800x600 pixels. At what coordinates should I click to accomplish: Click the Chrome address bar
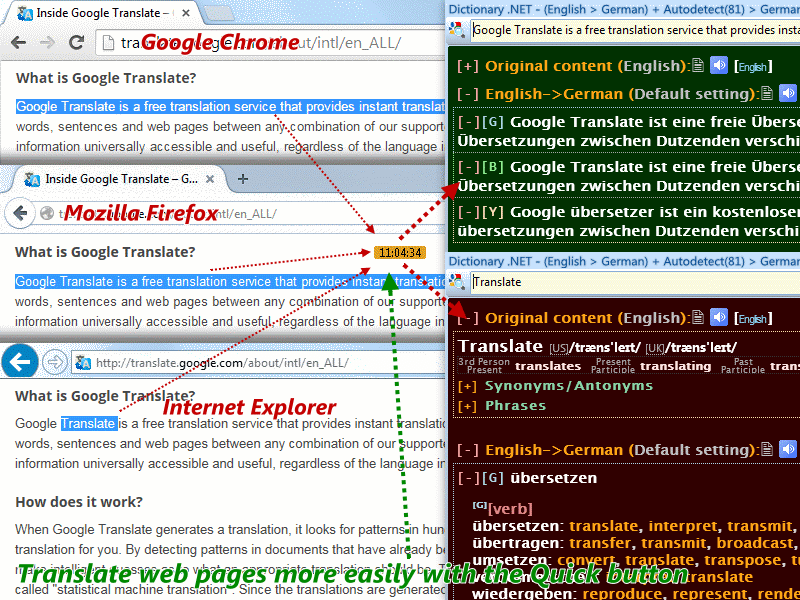(270, 43)
